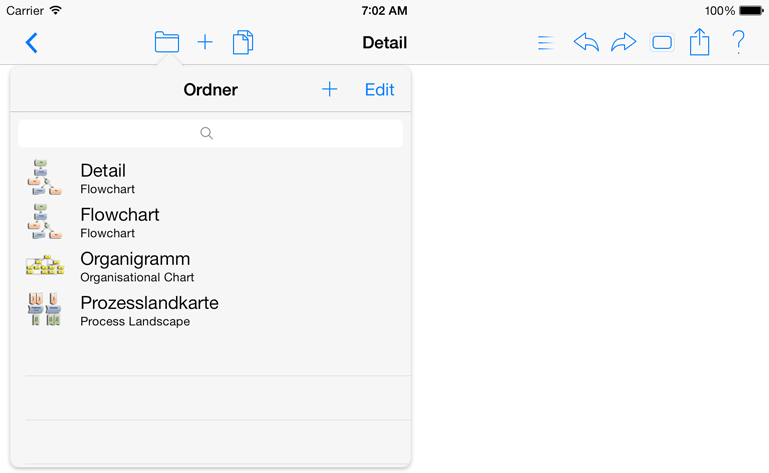769x473 pixels.
Task: Tap the Prozesslandkarte thumbnail image
Action: 45,310
